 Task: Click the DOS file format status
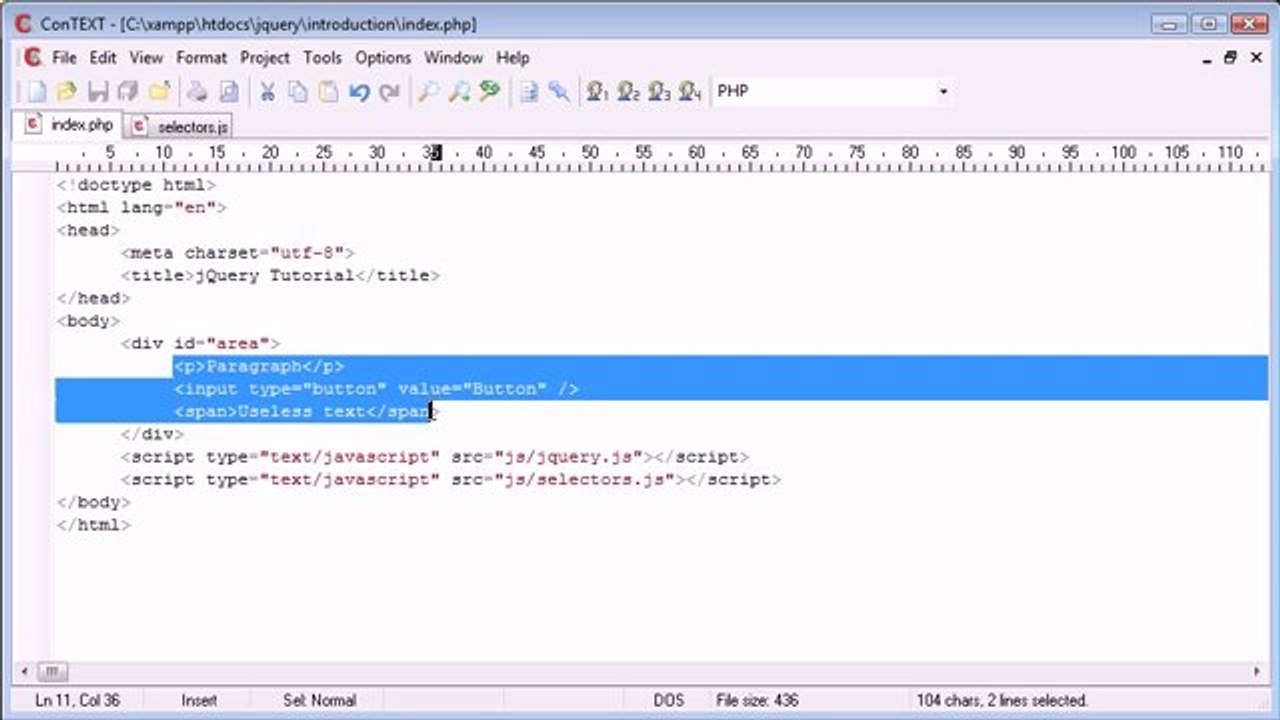[x=669, y=701]
